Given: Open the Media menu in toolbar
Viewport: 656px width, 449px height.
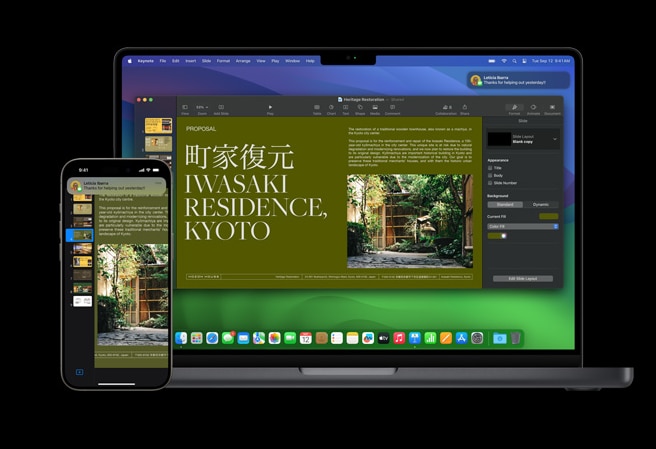Looking at the screenshot, I should 375,109.
